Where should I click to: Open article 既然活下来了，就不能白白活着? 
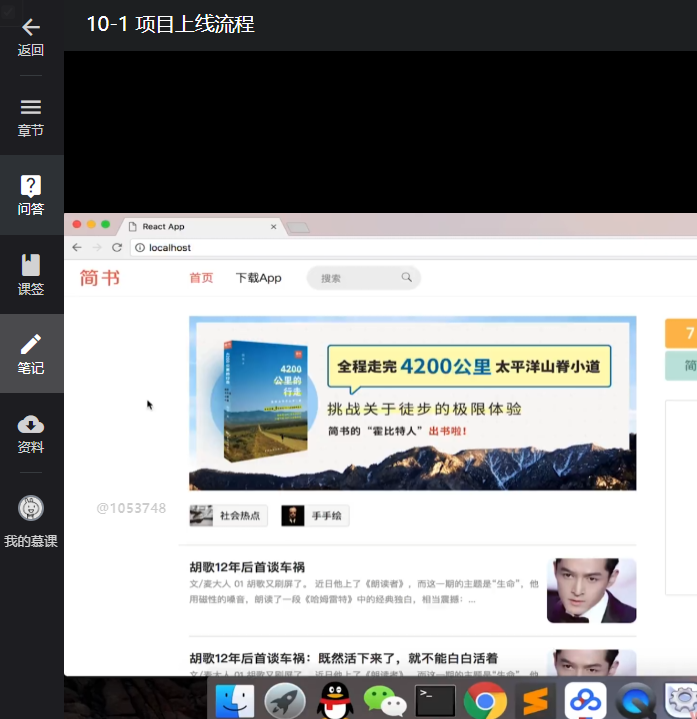coord(343,658)
